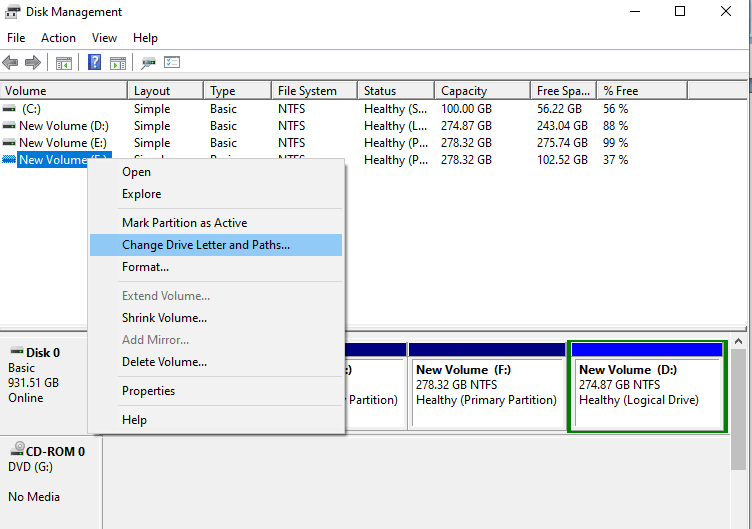Open the View menu
The width and height of the screenshot is (752, 529).
pos(104,38)
